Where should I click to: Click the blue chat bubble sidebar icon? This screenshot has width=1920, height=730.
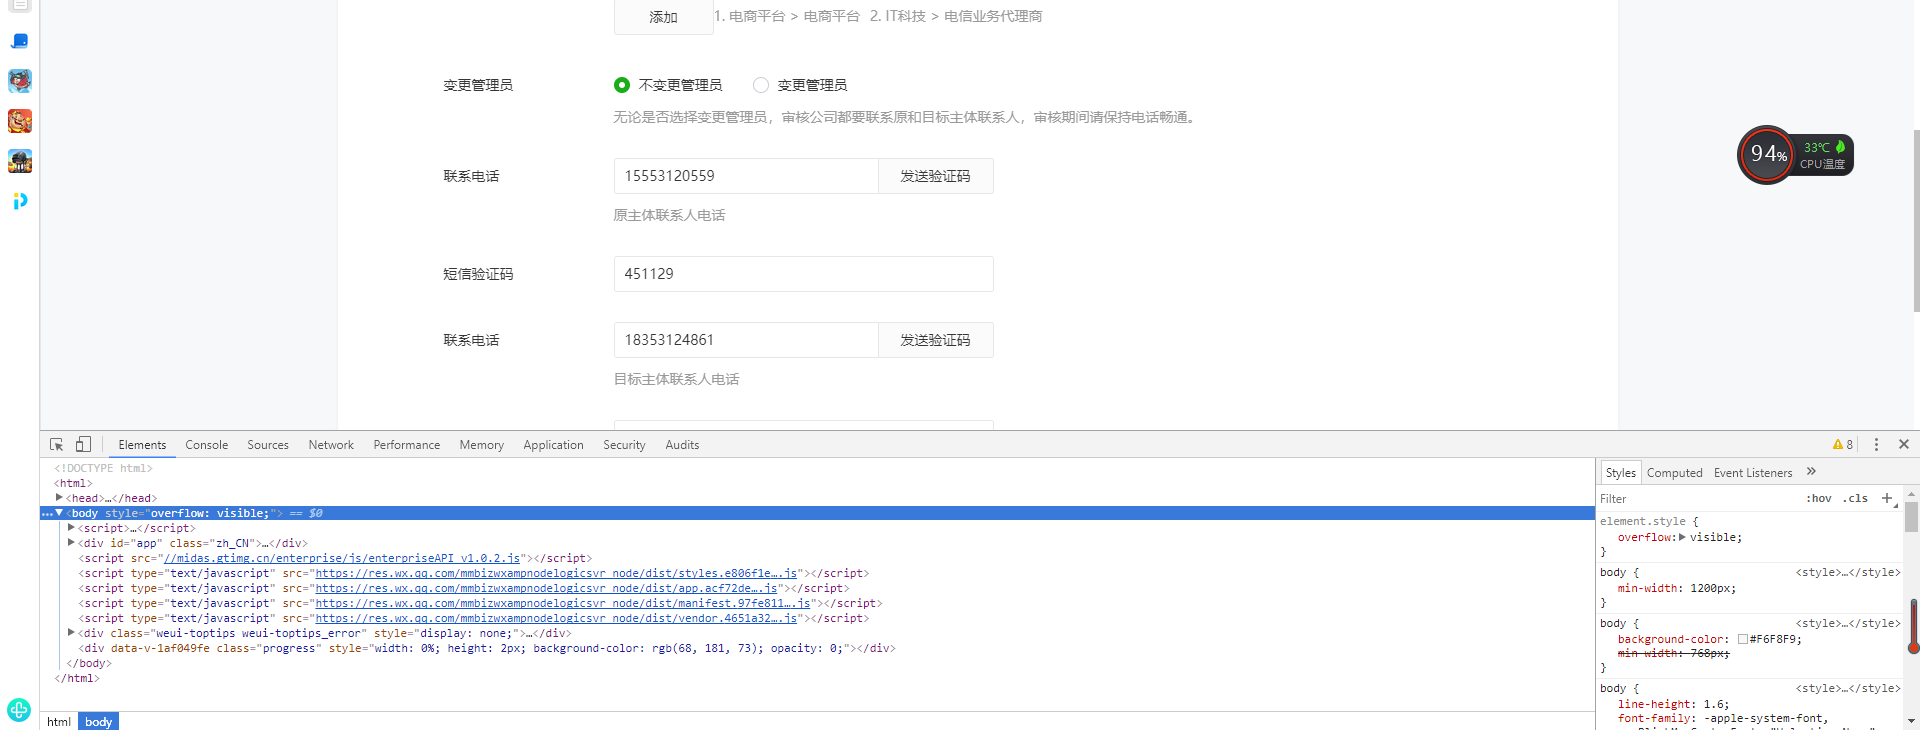coord(20,41)
